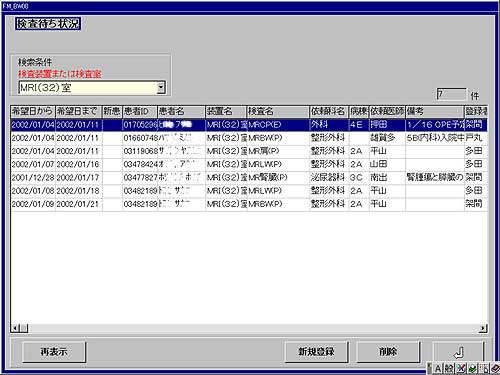The height and width of the screenshot is (375, 500).
Task: Click the 患者名 column header
Action: [x=181, y=111]
